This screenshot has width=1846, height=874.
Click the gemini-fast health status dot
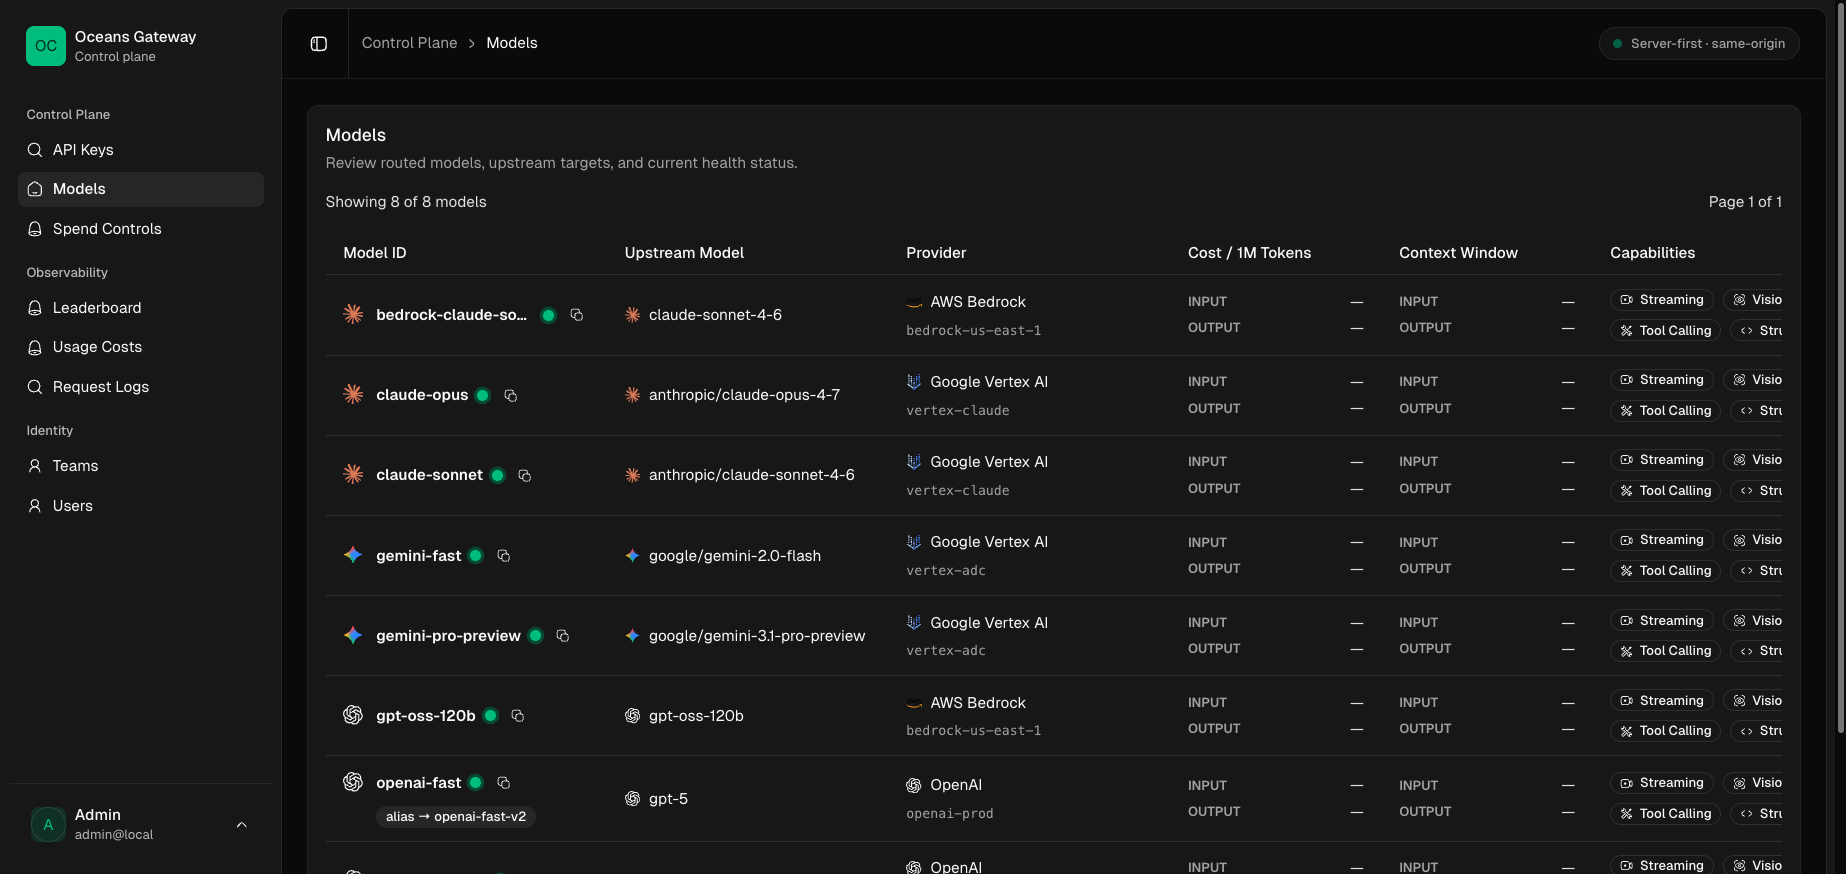point(476,555)
